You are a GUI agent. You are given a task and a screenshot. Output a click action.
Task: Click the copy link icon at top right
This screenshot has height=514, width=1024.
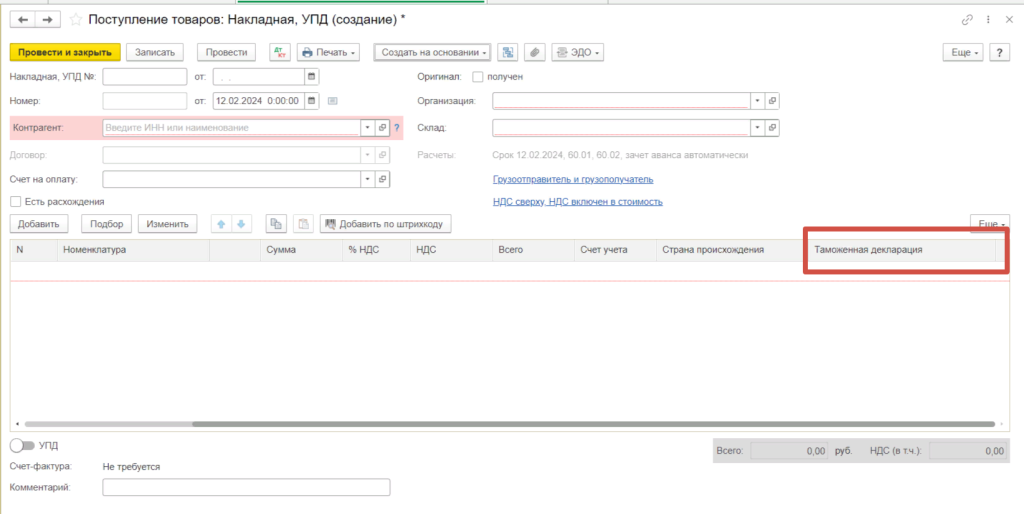967,19
